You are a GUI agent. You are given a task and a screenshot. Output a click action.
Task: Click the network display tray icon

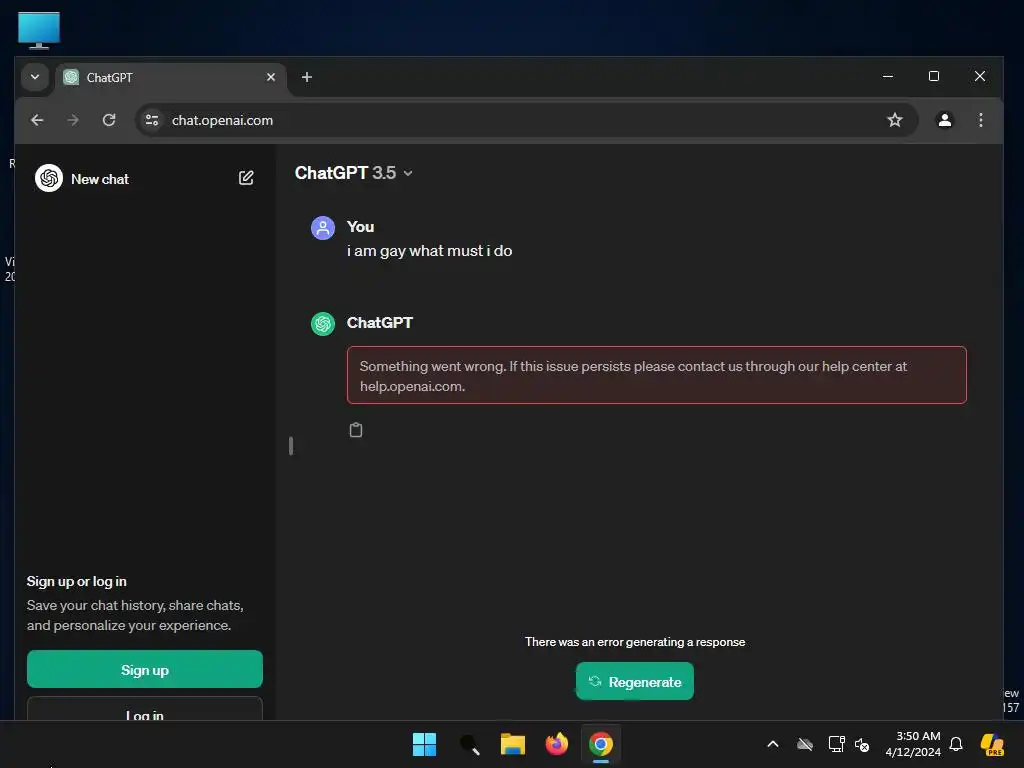pyautogui.click(x=837, y=744)
